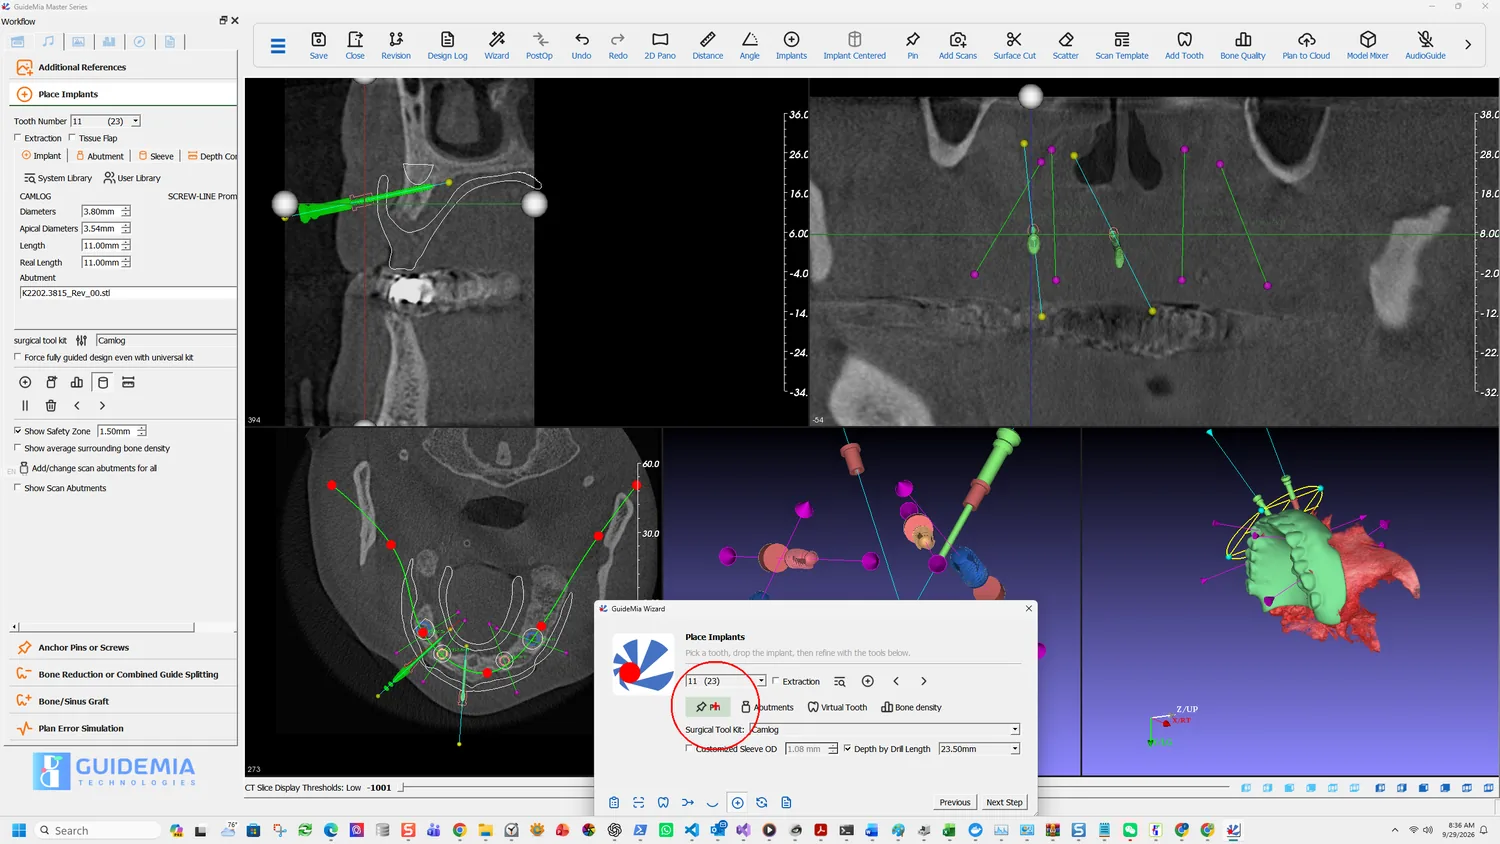Select the PostOp tool
Image resolution: width=1500 pixels, height=844 pixels.
(539, 45)
